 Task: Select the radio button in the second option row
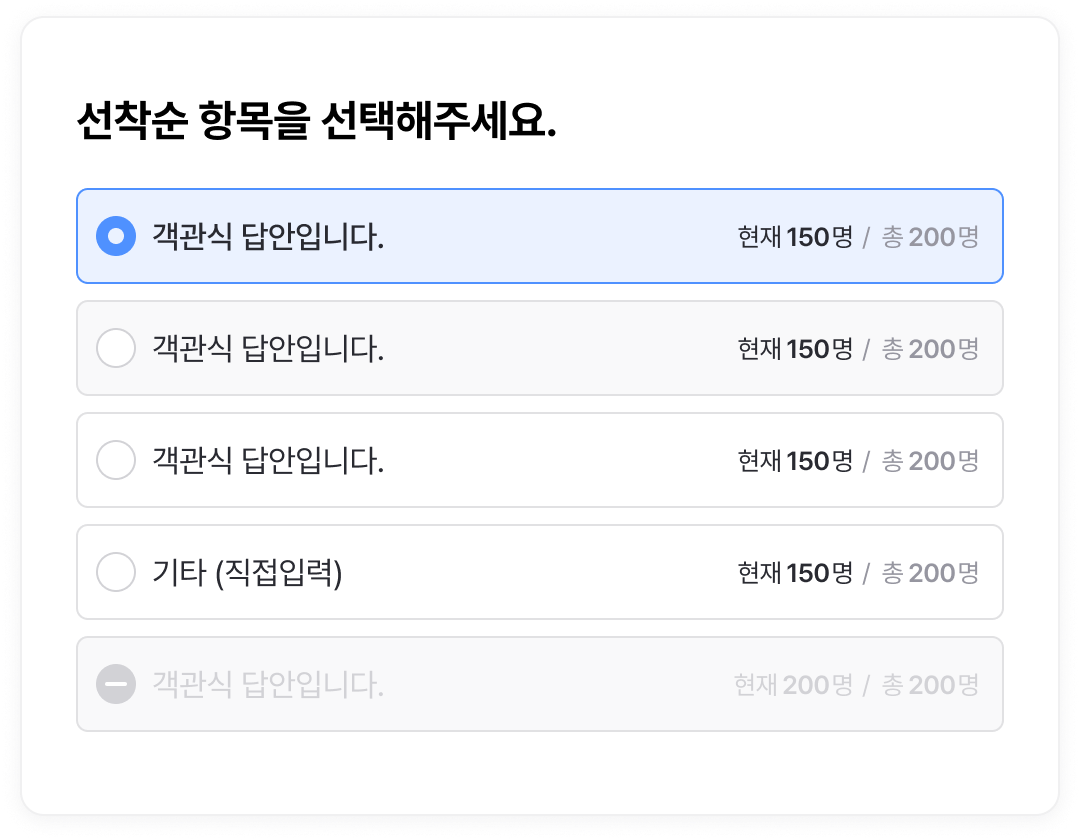click(116, 349)
